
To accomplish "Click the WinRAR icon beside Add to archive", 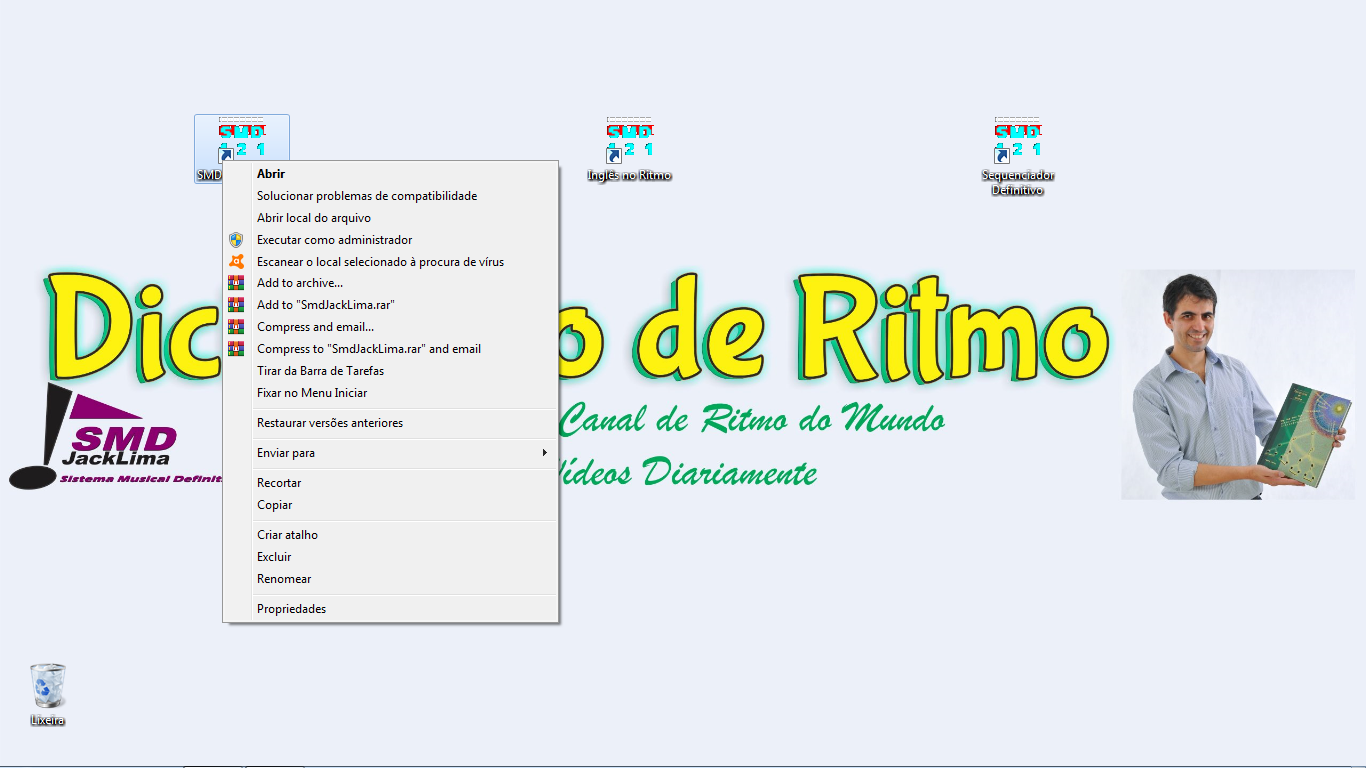I will (236, 283).
